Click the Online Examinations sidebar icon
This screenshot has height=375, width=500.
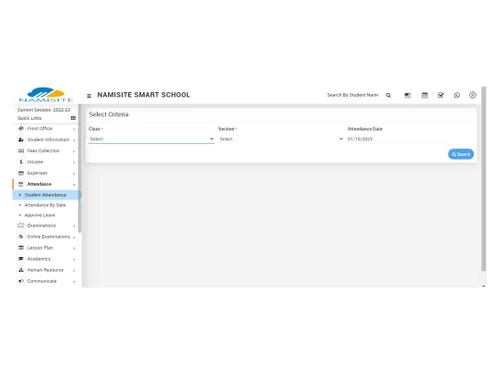(21, 237)
